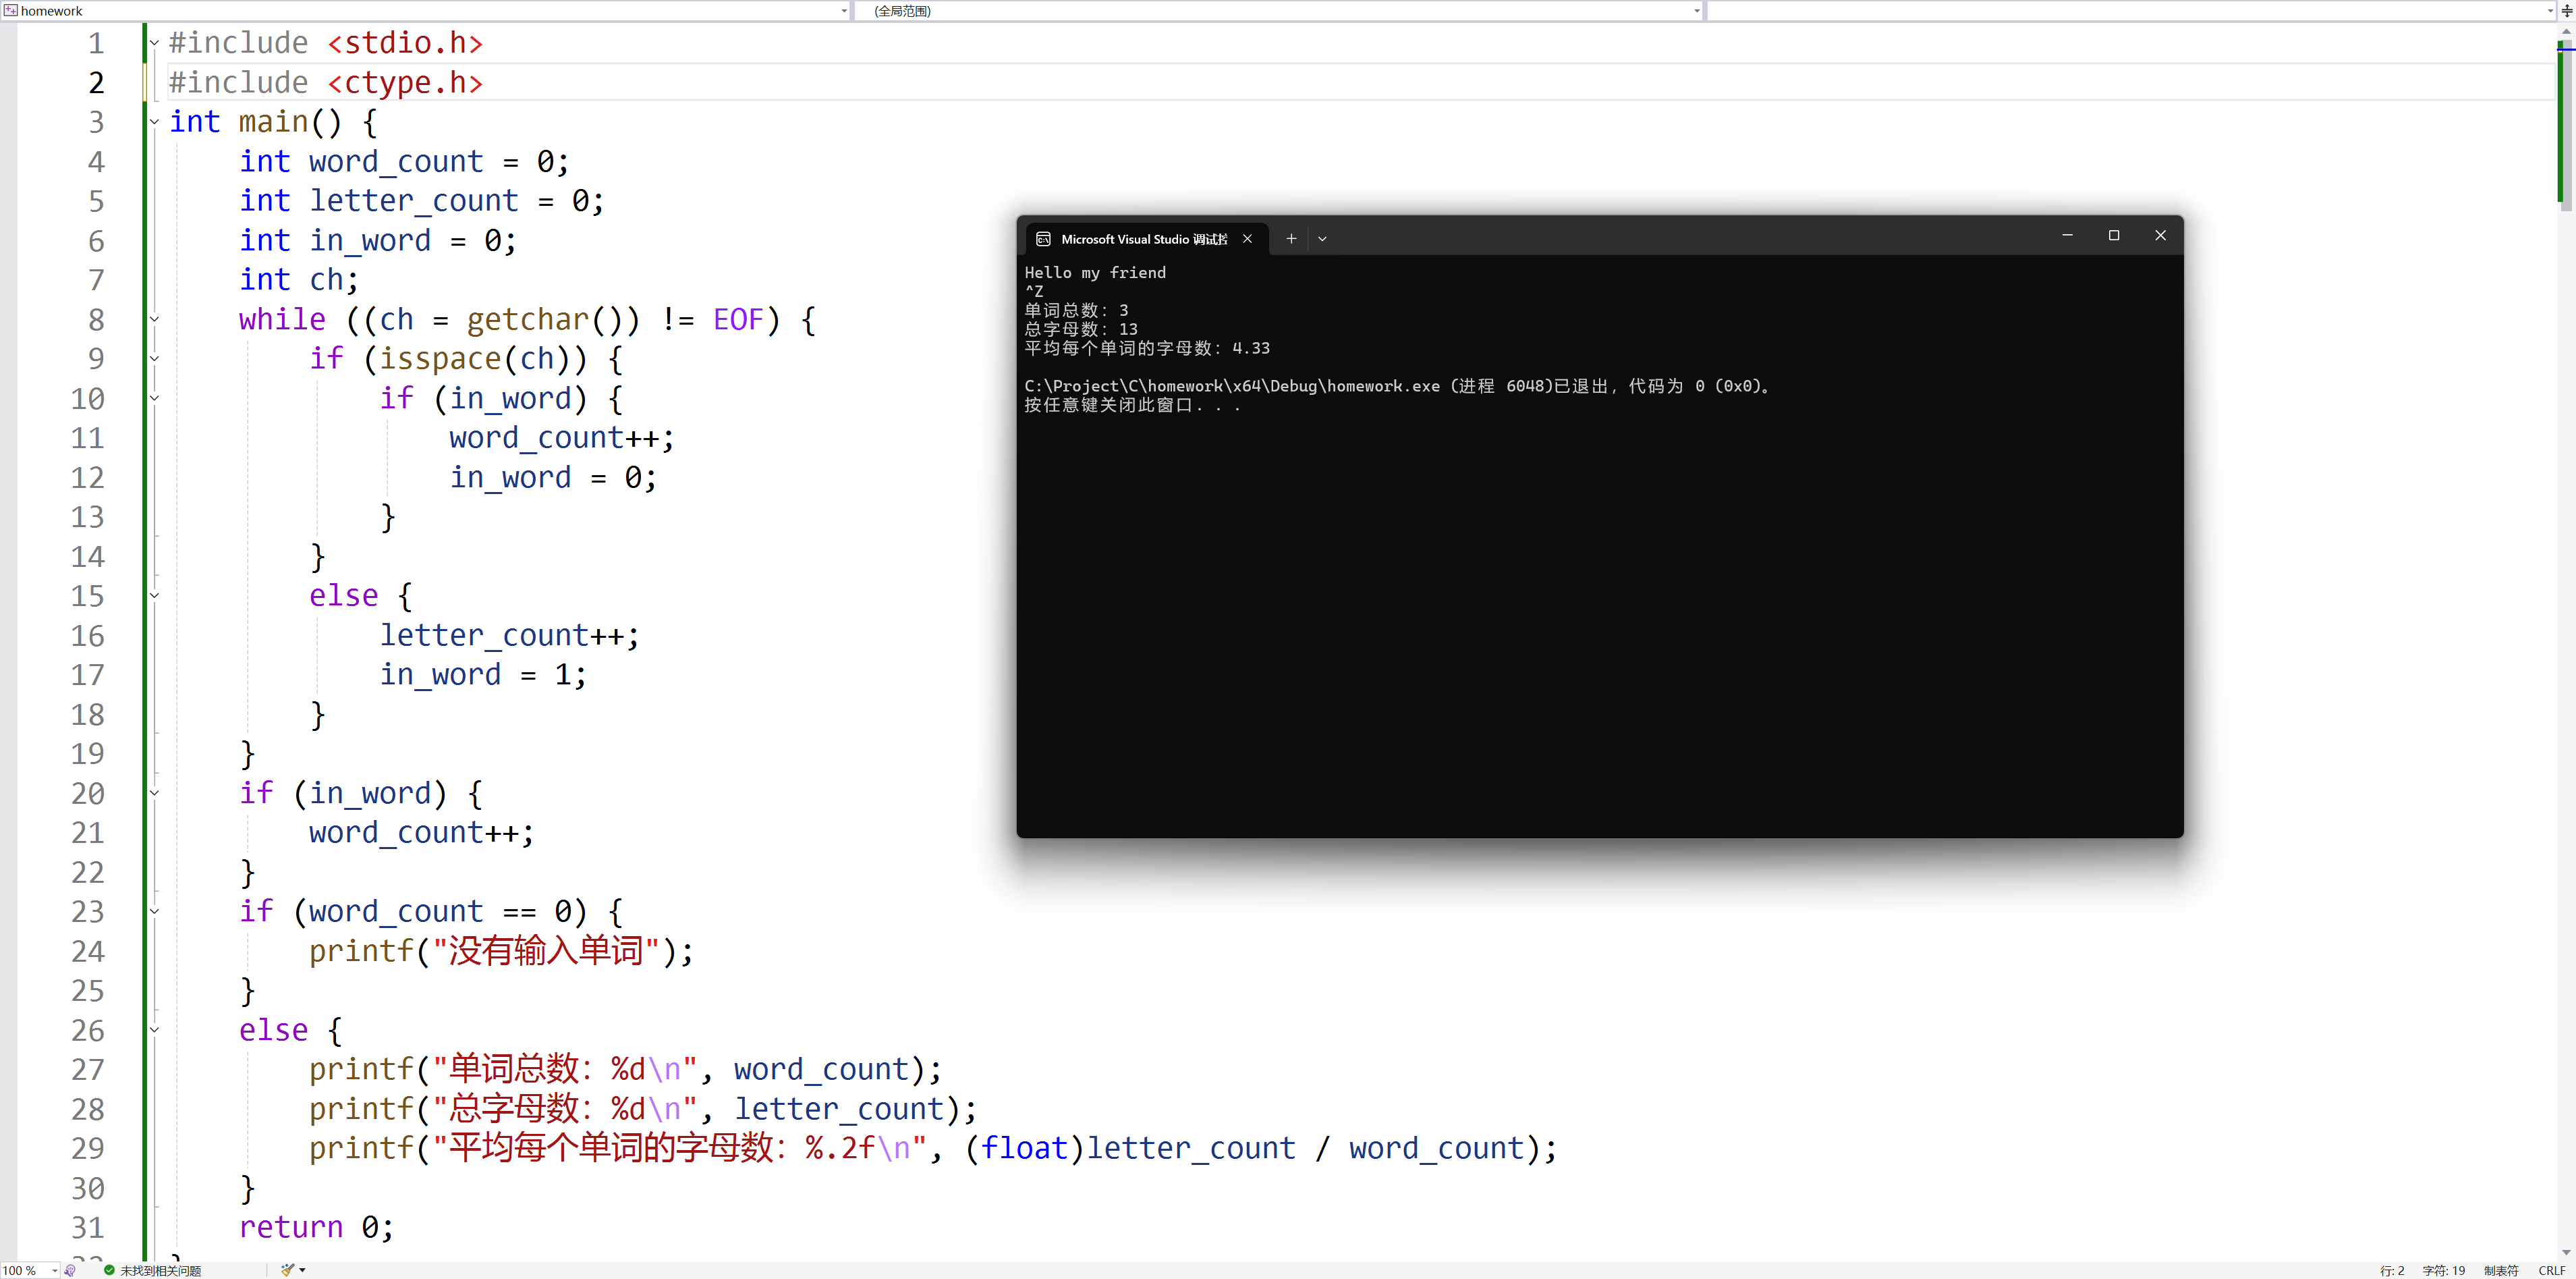Open a new terminal tab with plus icon
Viewport: 2576px width, 1279px height.
tap(1291, 239)
